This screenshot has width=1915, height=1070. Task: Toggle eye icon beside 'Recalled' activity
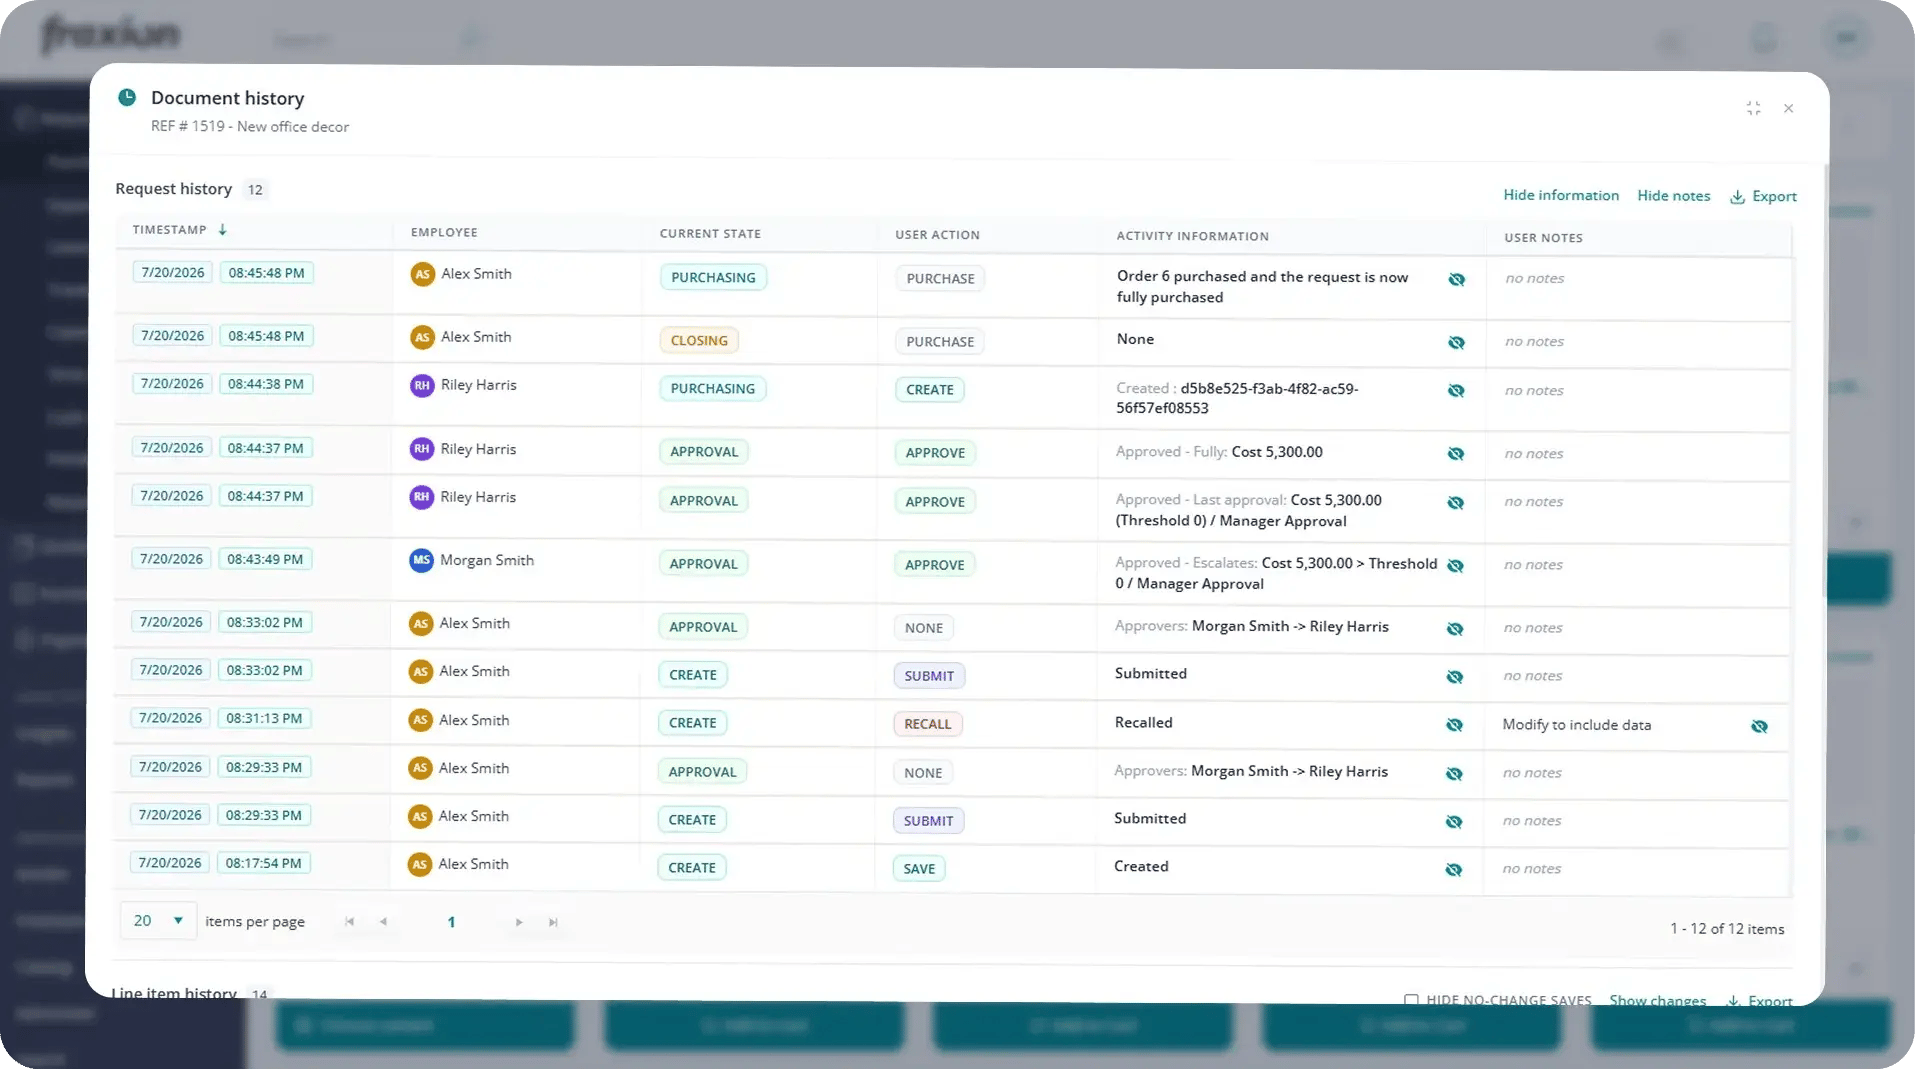pos(1454,725)
